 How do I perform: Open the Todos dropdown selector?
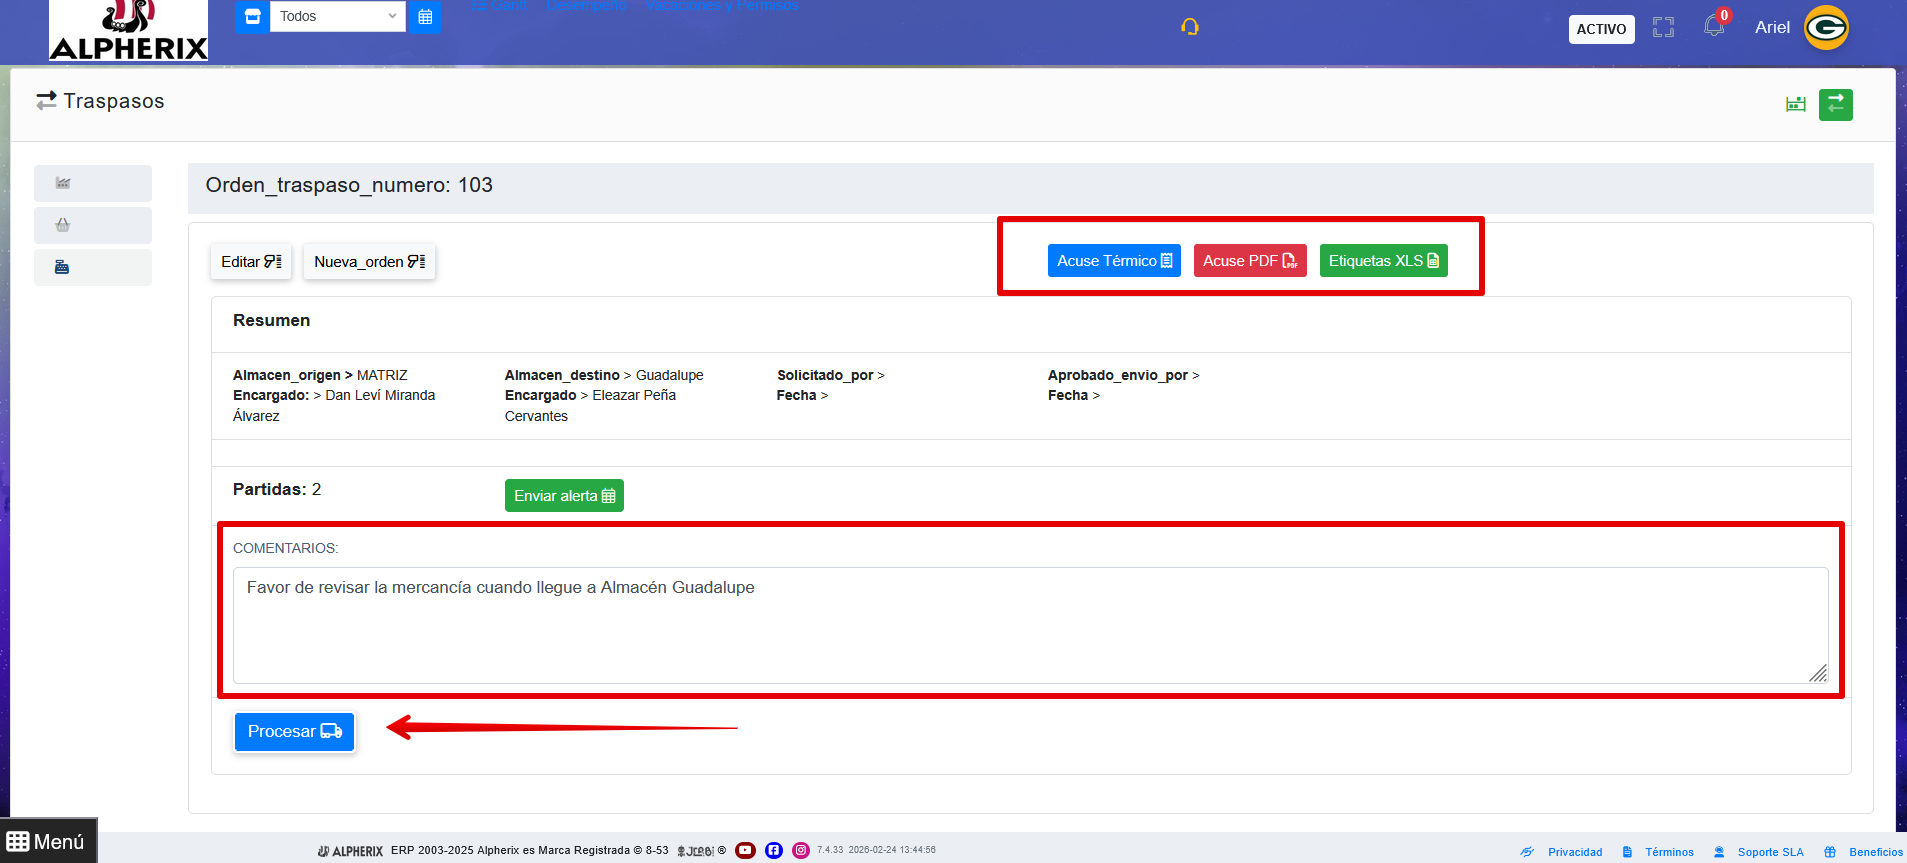coord(337,16)
